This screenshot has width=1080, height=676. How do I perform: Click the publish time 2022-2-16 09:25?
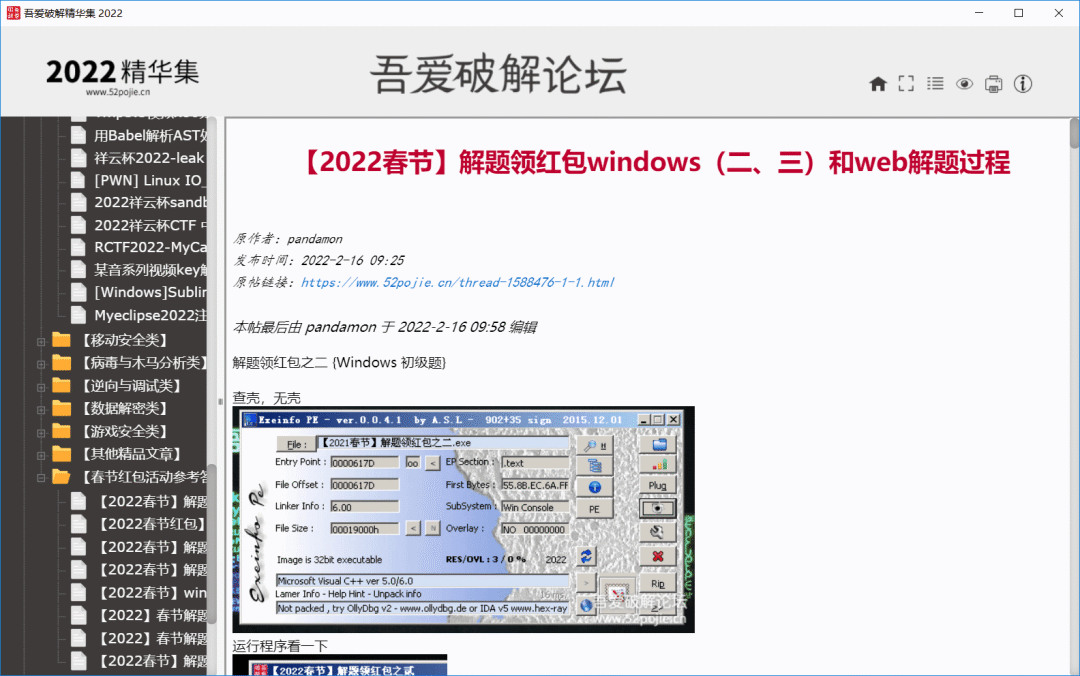click(318, 260)
